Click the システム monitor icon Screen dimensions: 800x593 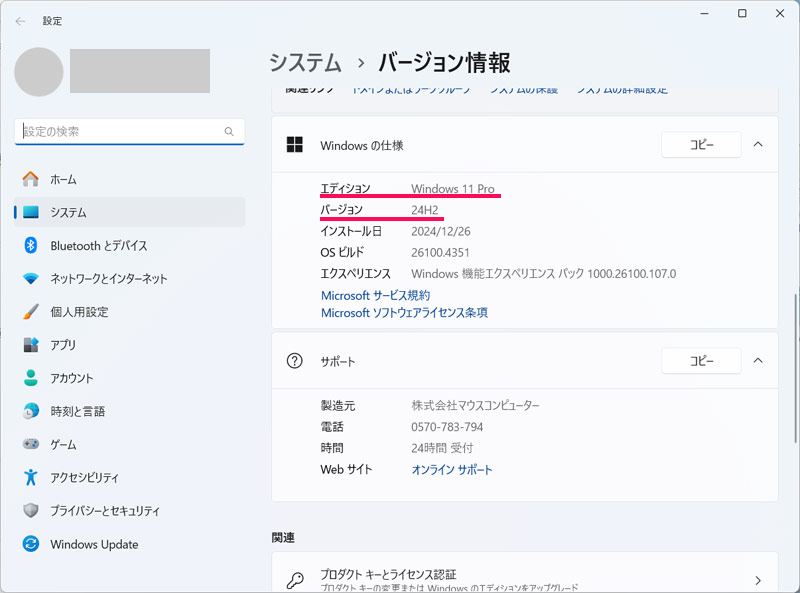point(31,212)
